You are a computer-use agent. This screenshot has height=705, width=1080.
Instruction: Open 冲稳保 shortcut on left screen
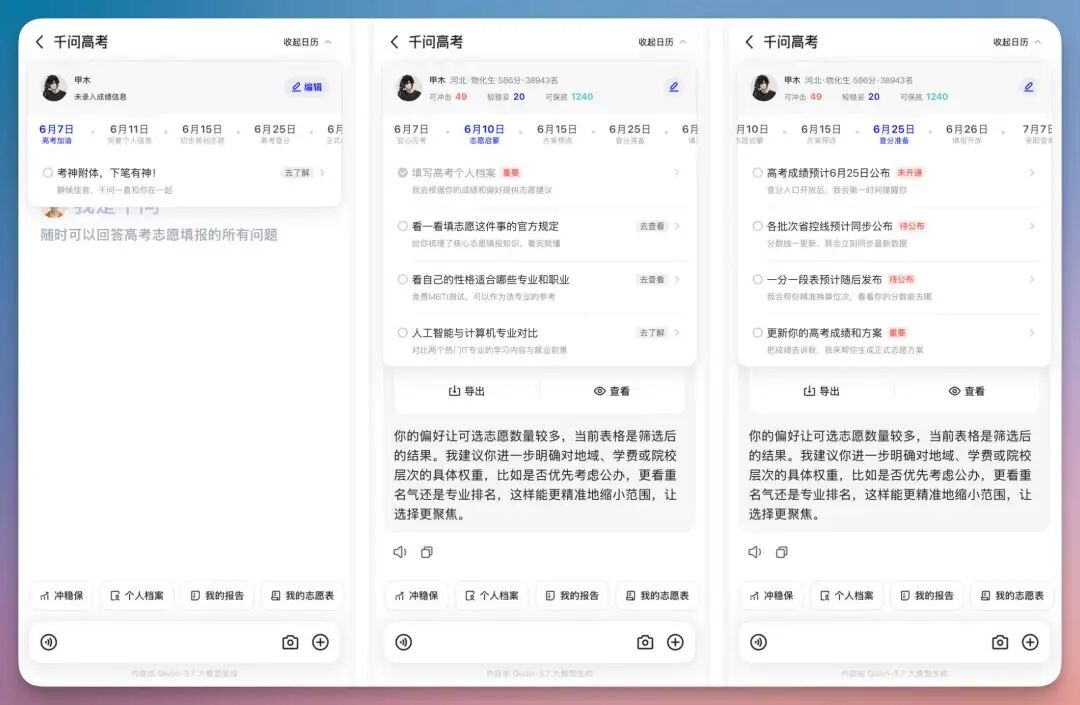pos(61,596)
